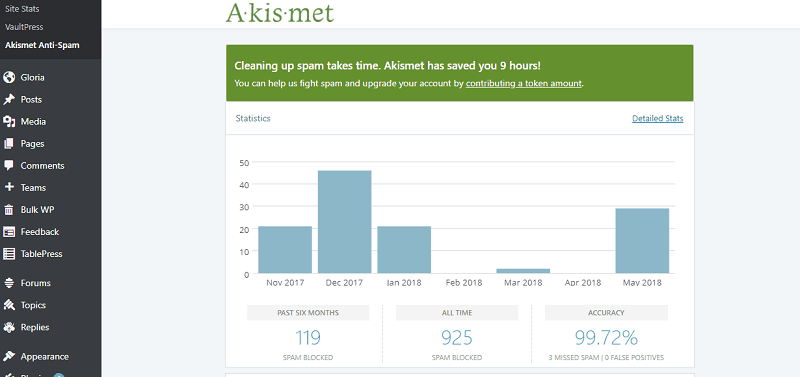Click the Forums icon in sidebar

tap(9, 283)
